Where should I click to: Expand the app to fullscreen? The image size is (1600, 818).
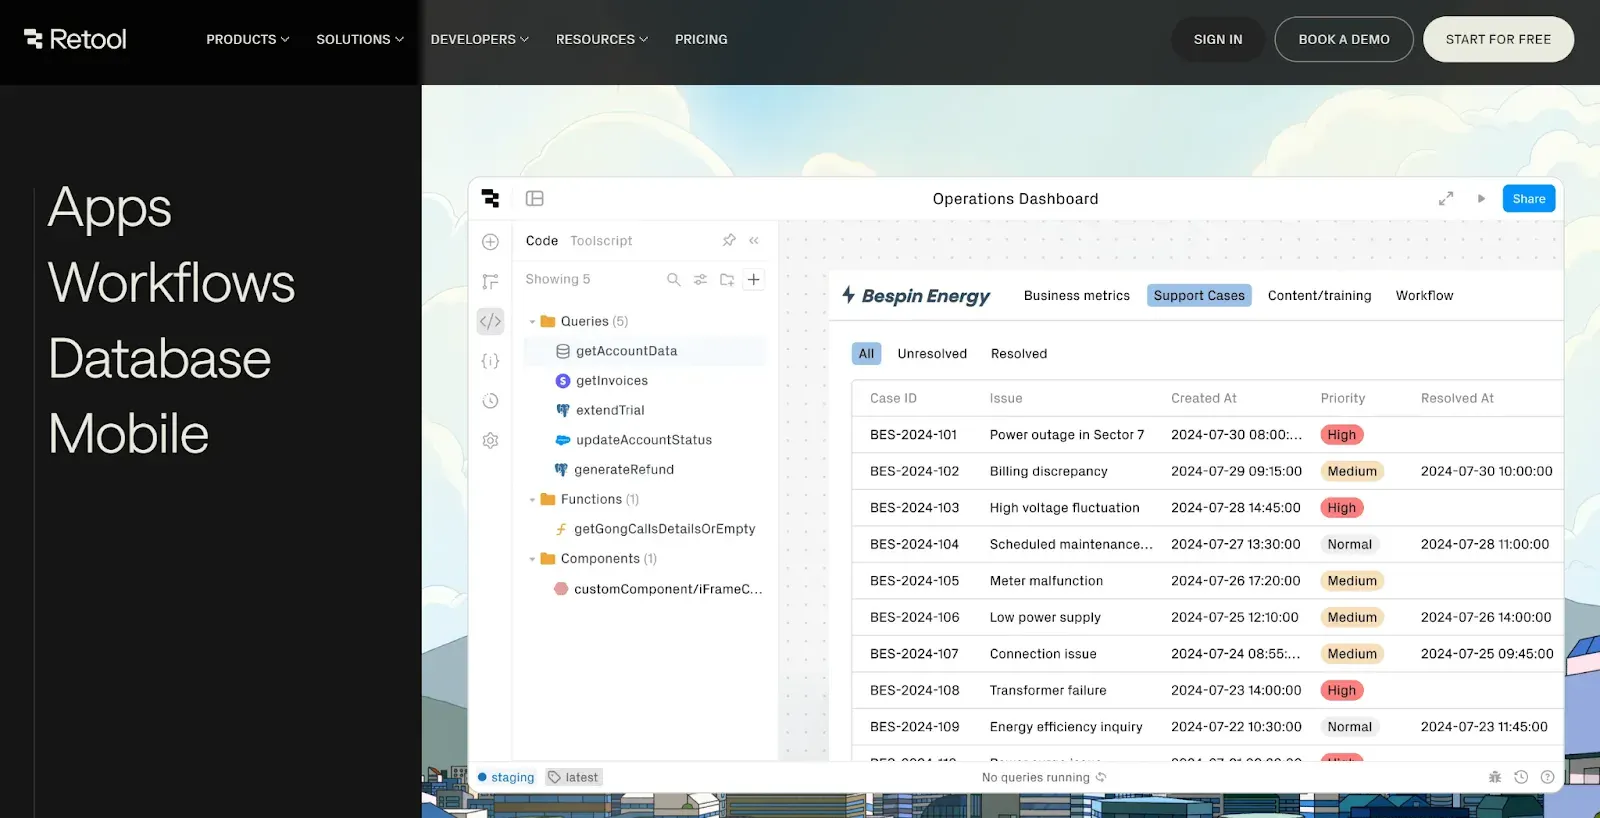pos(1446,199)
